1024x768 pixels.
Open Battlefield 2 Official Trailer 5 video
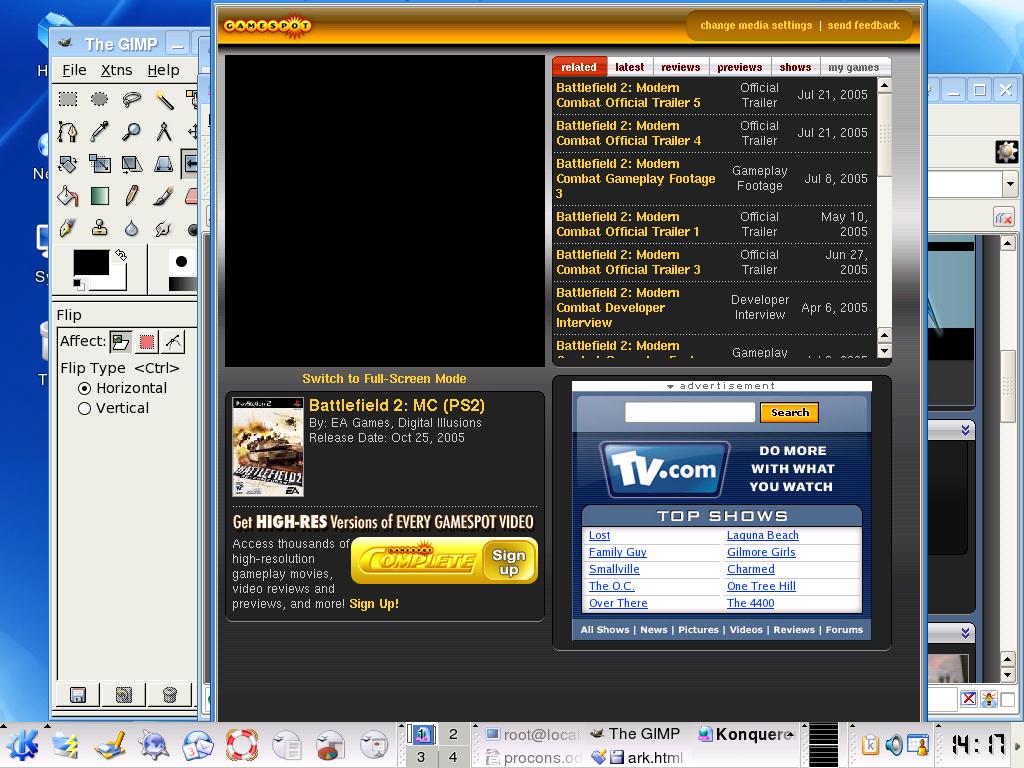tap(628, 95)
